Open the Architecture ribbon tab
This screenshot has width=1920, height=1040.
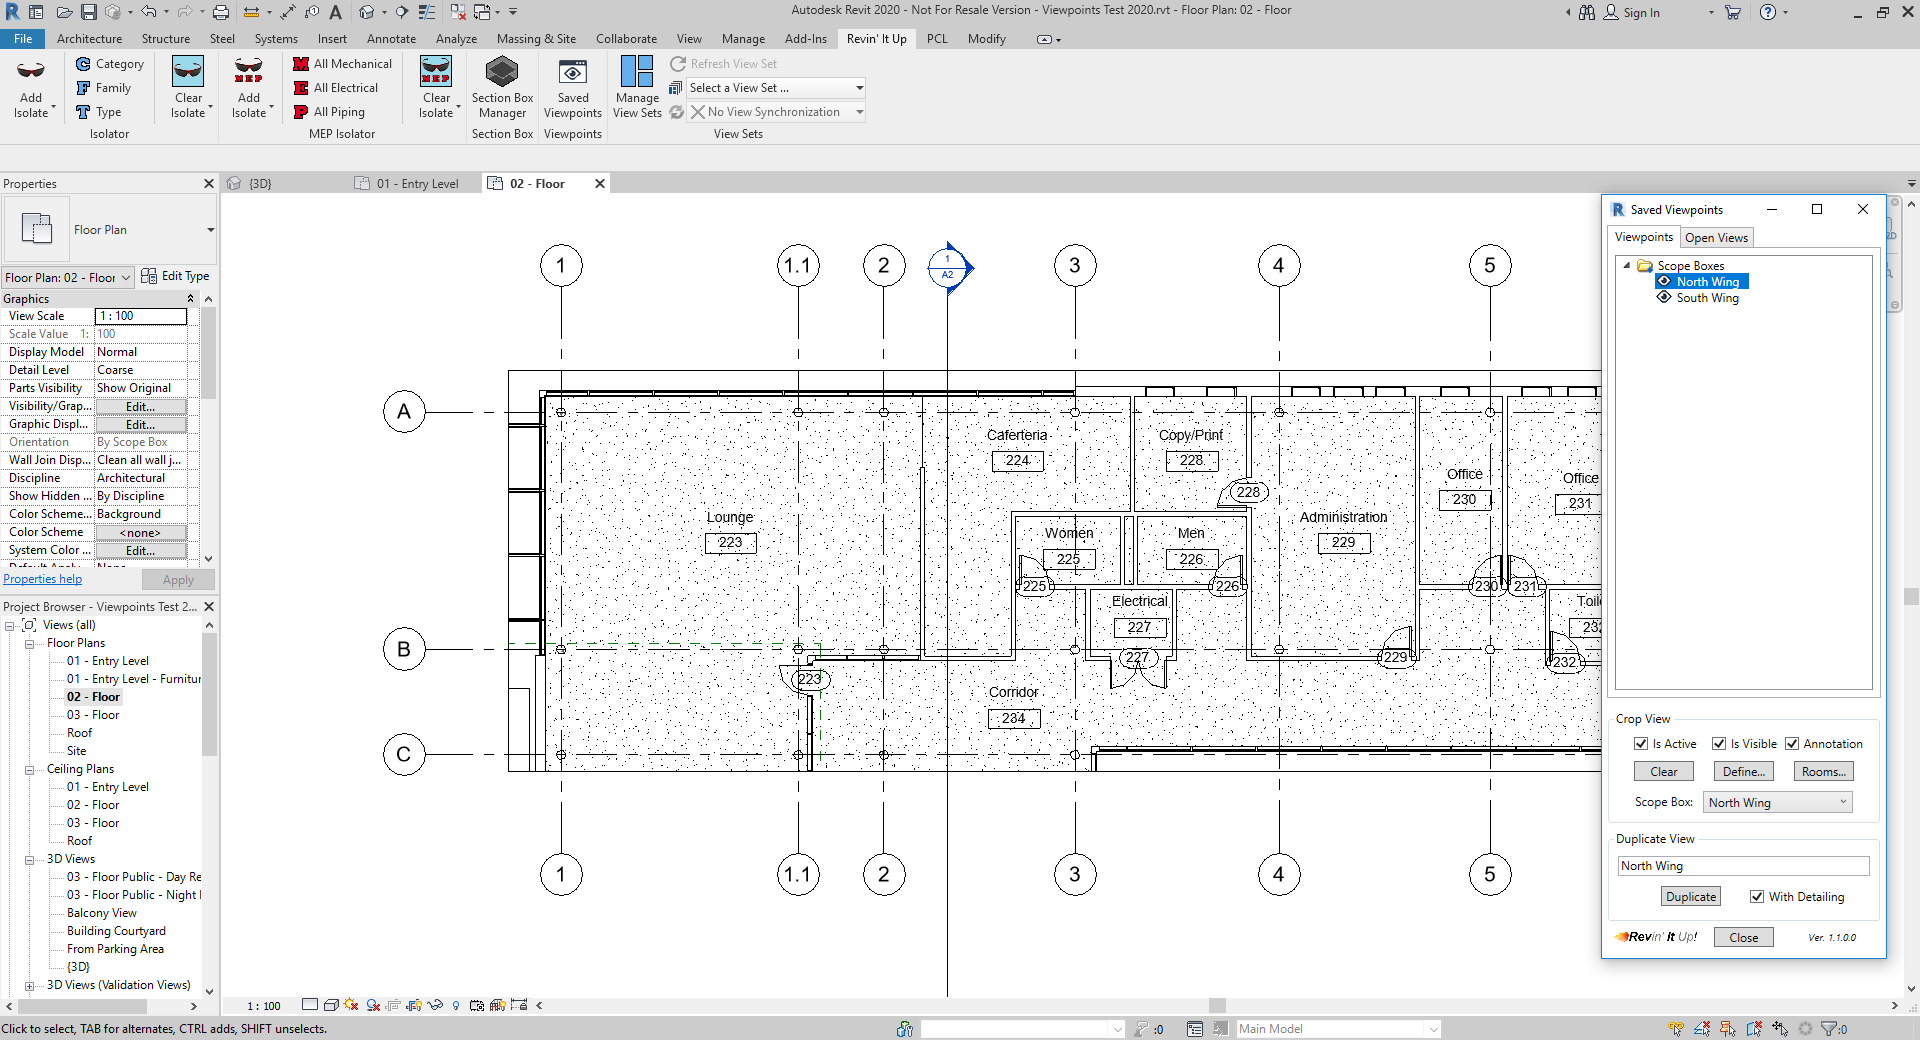tap(89, 39)
